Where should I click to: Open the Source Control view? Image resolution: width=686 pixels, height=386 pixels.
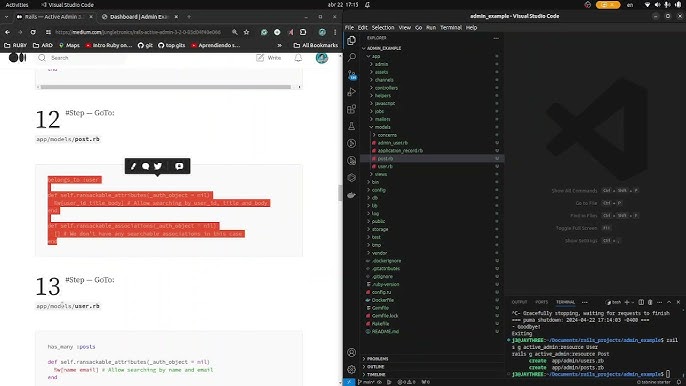click(x=352, y=75)
